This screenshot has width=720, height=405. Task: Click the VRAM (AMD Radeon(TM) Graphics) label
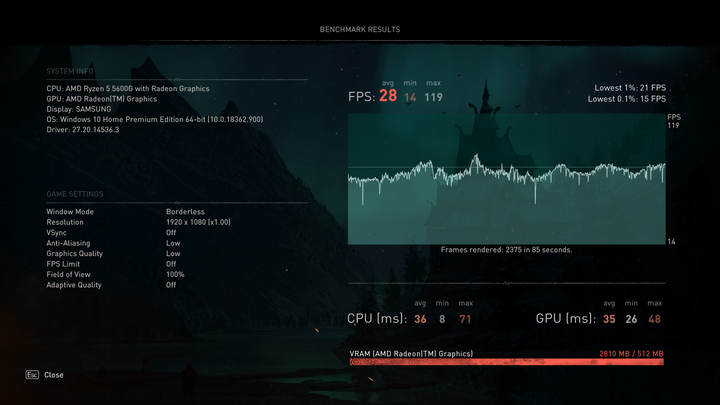point(411,354)
